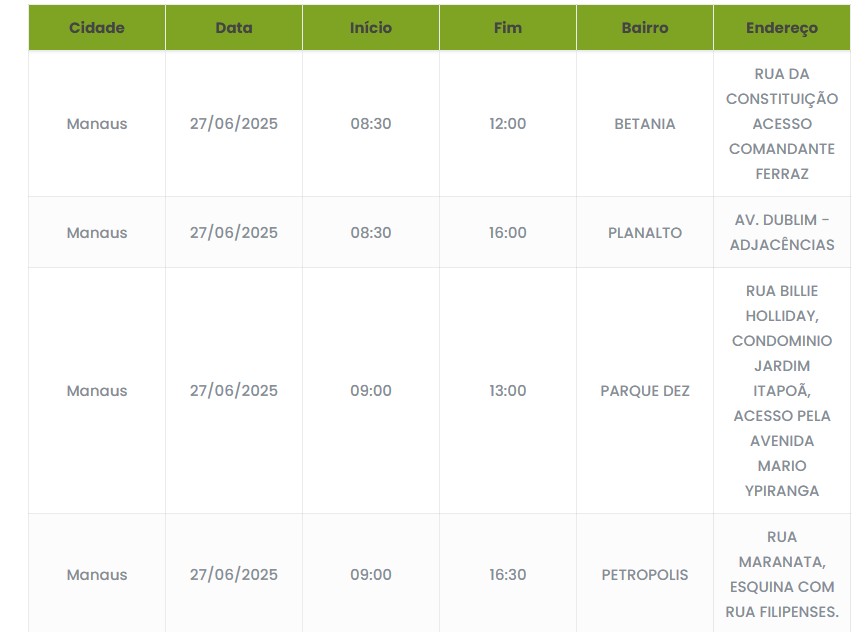Click the Rua da Constituição address cell
The width and height of the screenshot is (867, 632).
point(782,124)
